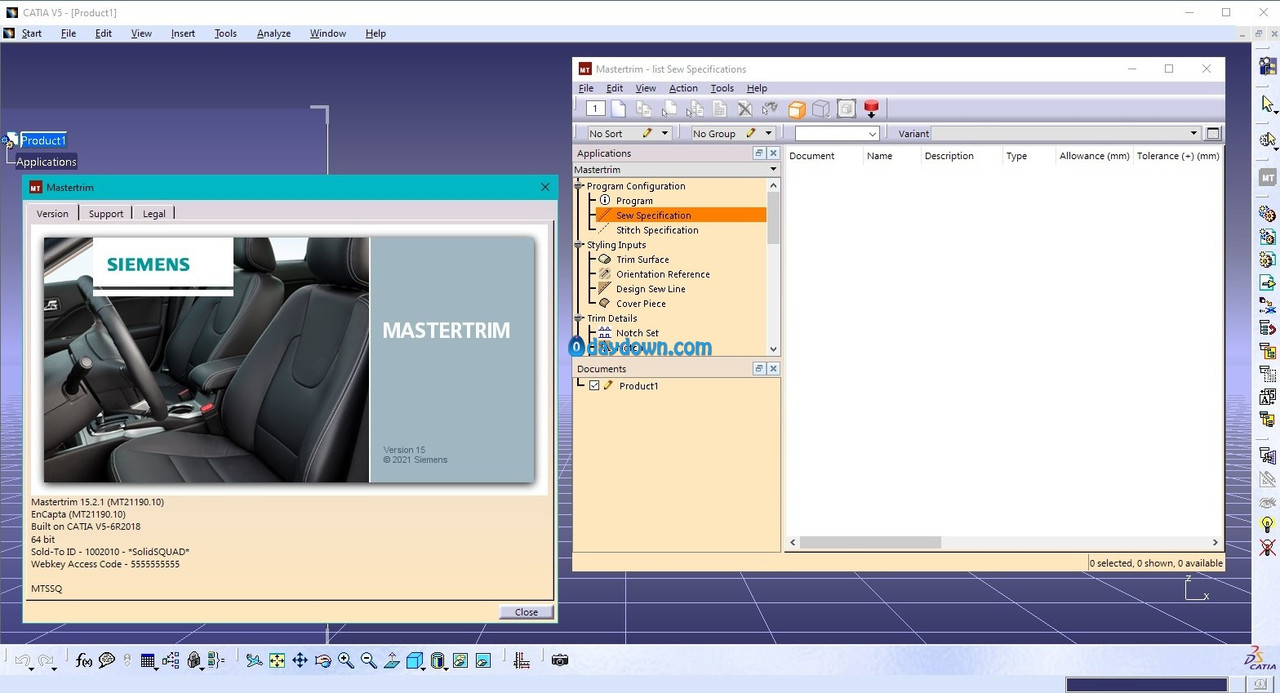Click the Close button in Mastertrim dialog

(x=526, y=612)
